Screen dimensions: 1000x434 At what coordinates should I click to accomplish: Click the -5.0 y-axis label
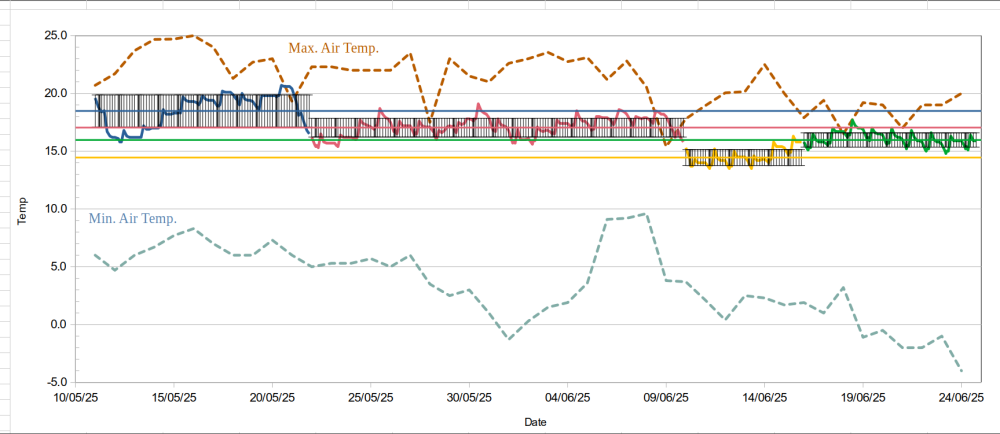click(x=57, y=382)
